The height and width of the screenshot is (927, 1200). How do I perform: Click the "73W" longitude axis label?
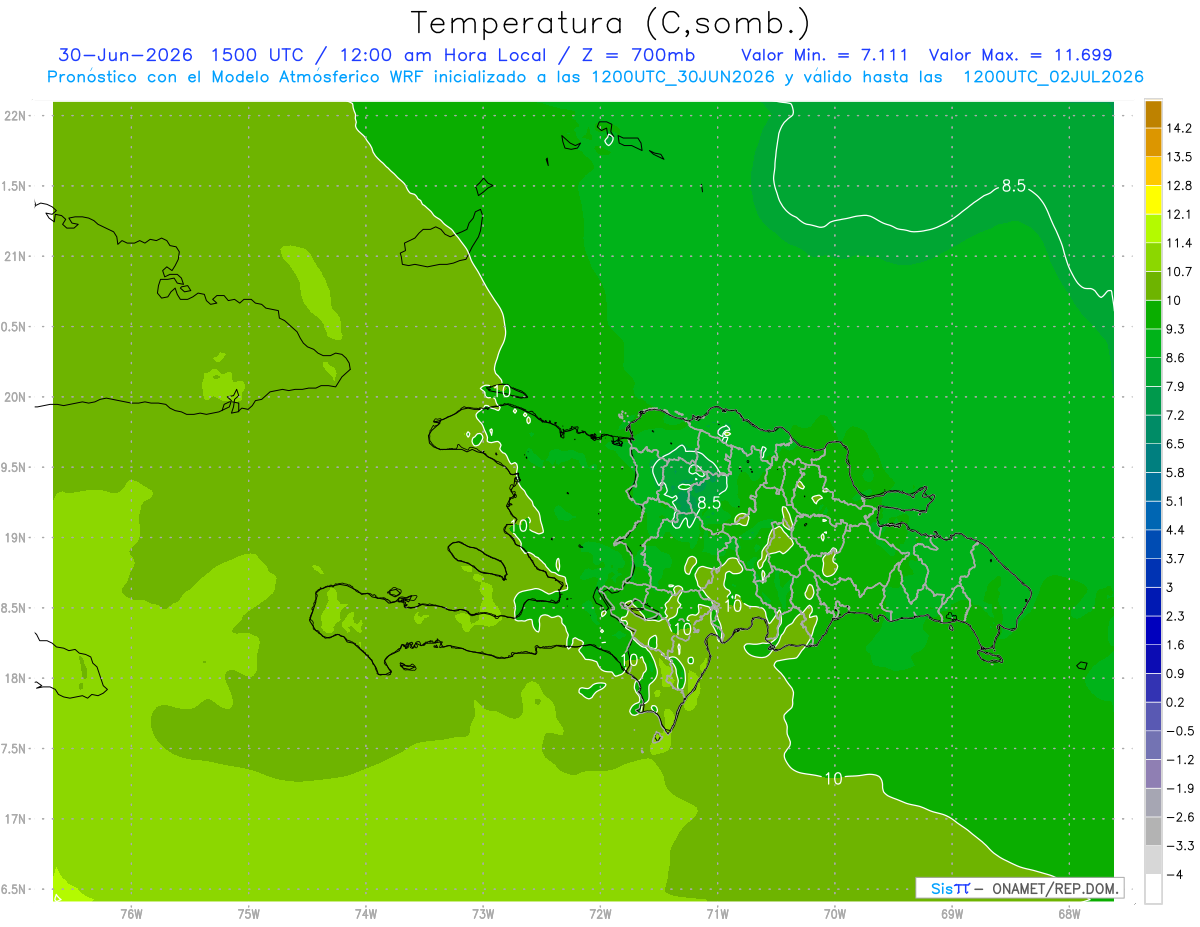(x=483, y=913)
